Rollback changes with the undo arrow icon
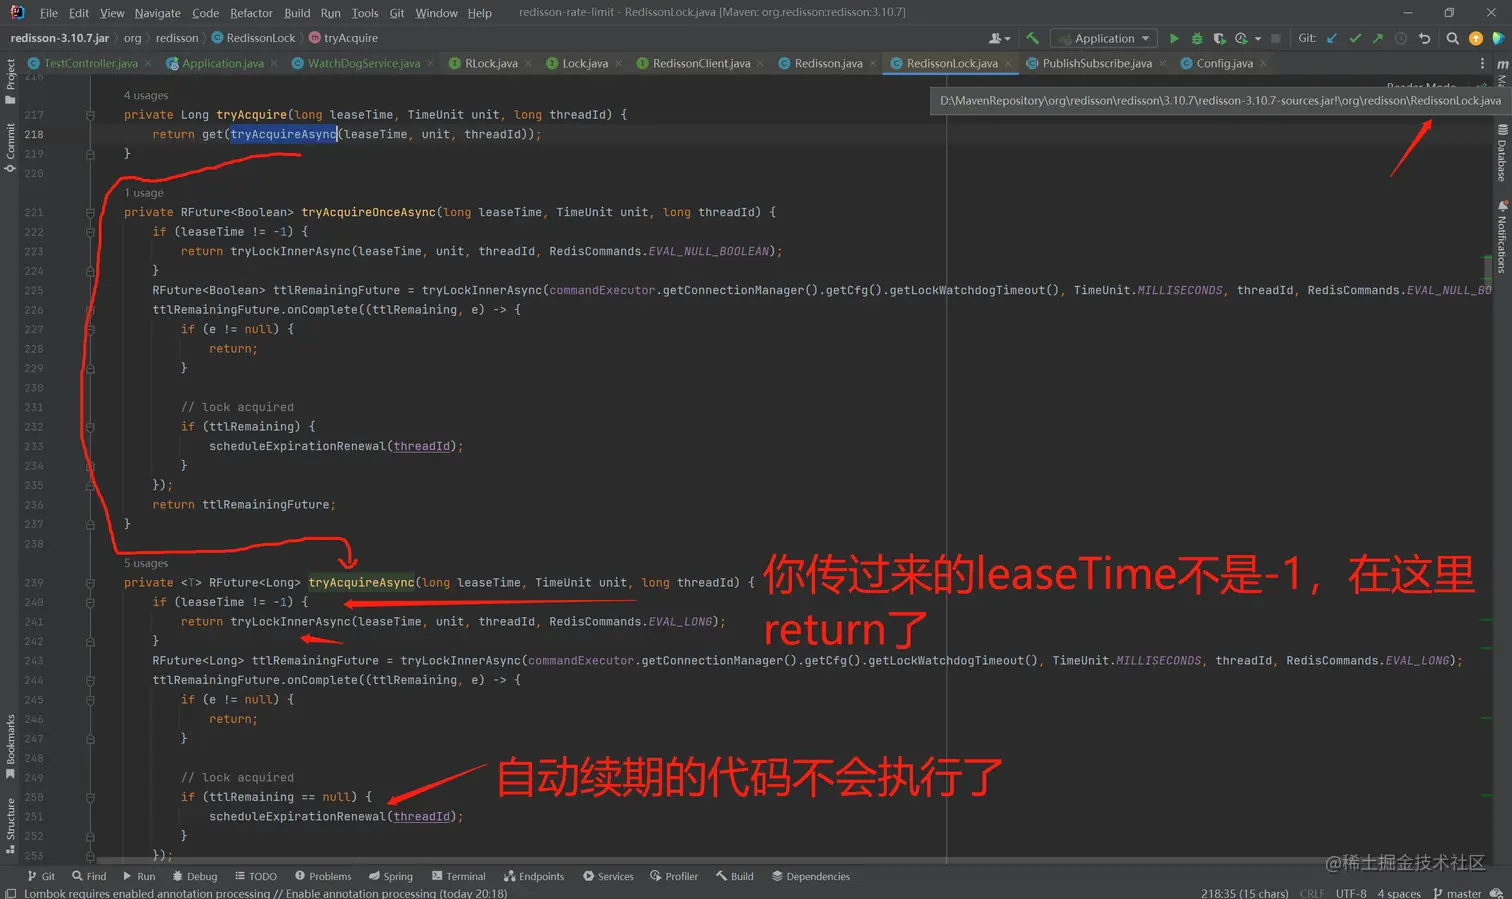1512x899 pixels. 1425,38
